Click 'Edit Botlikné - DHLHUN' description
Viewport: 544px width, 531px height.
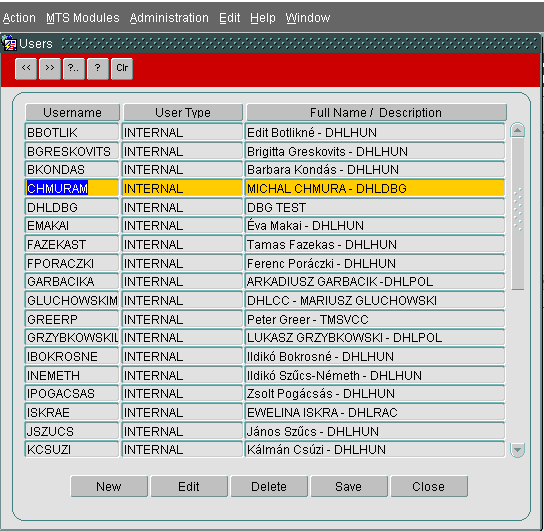[375, 132]
